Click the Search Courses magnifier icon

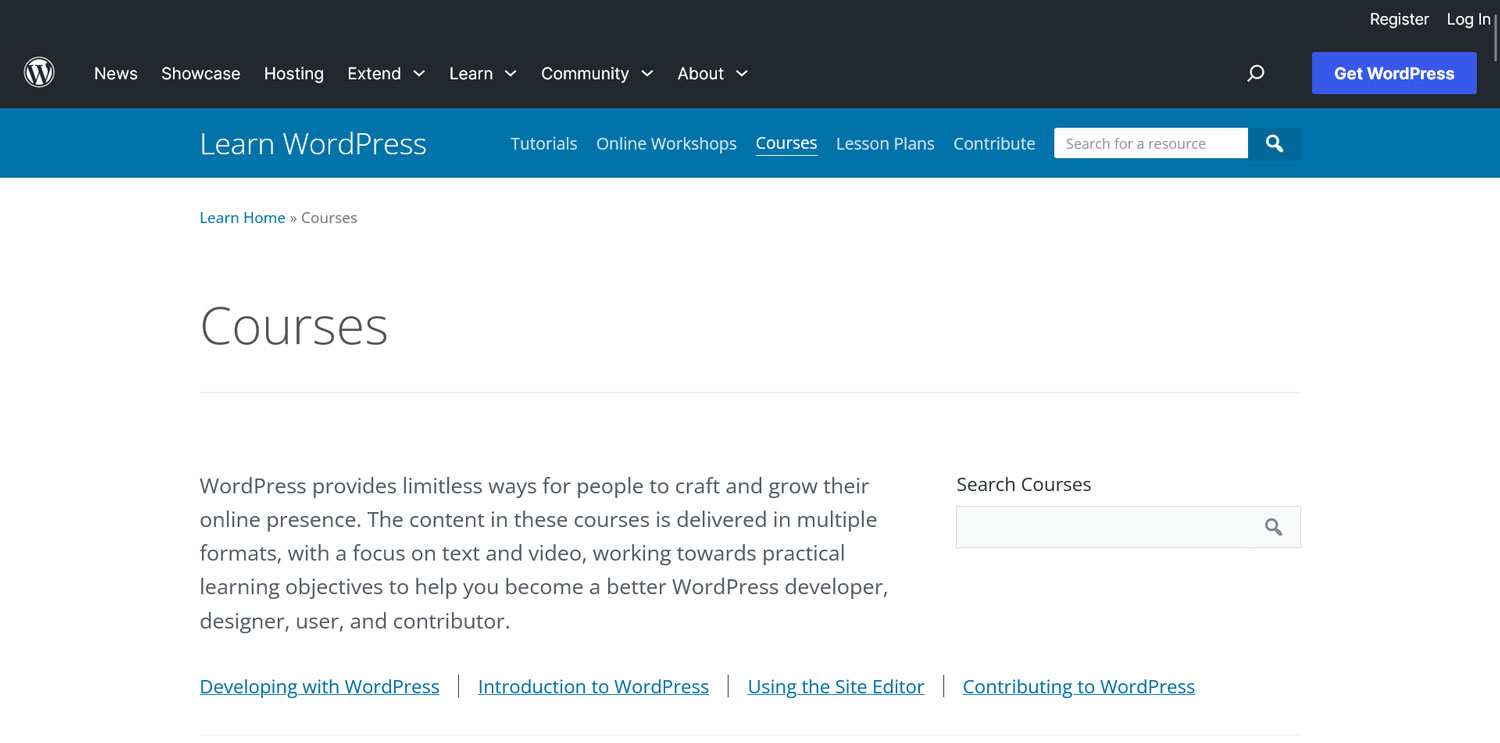[x=1273, y=527]
